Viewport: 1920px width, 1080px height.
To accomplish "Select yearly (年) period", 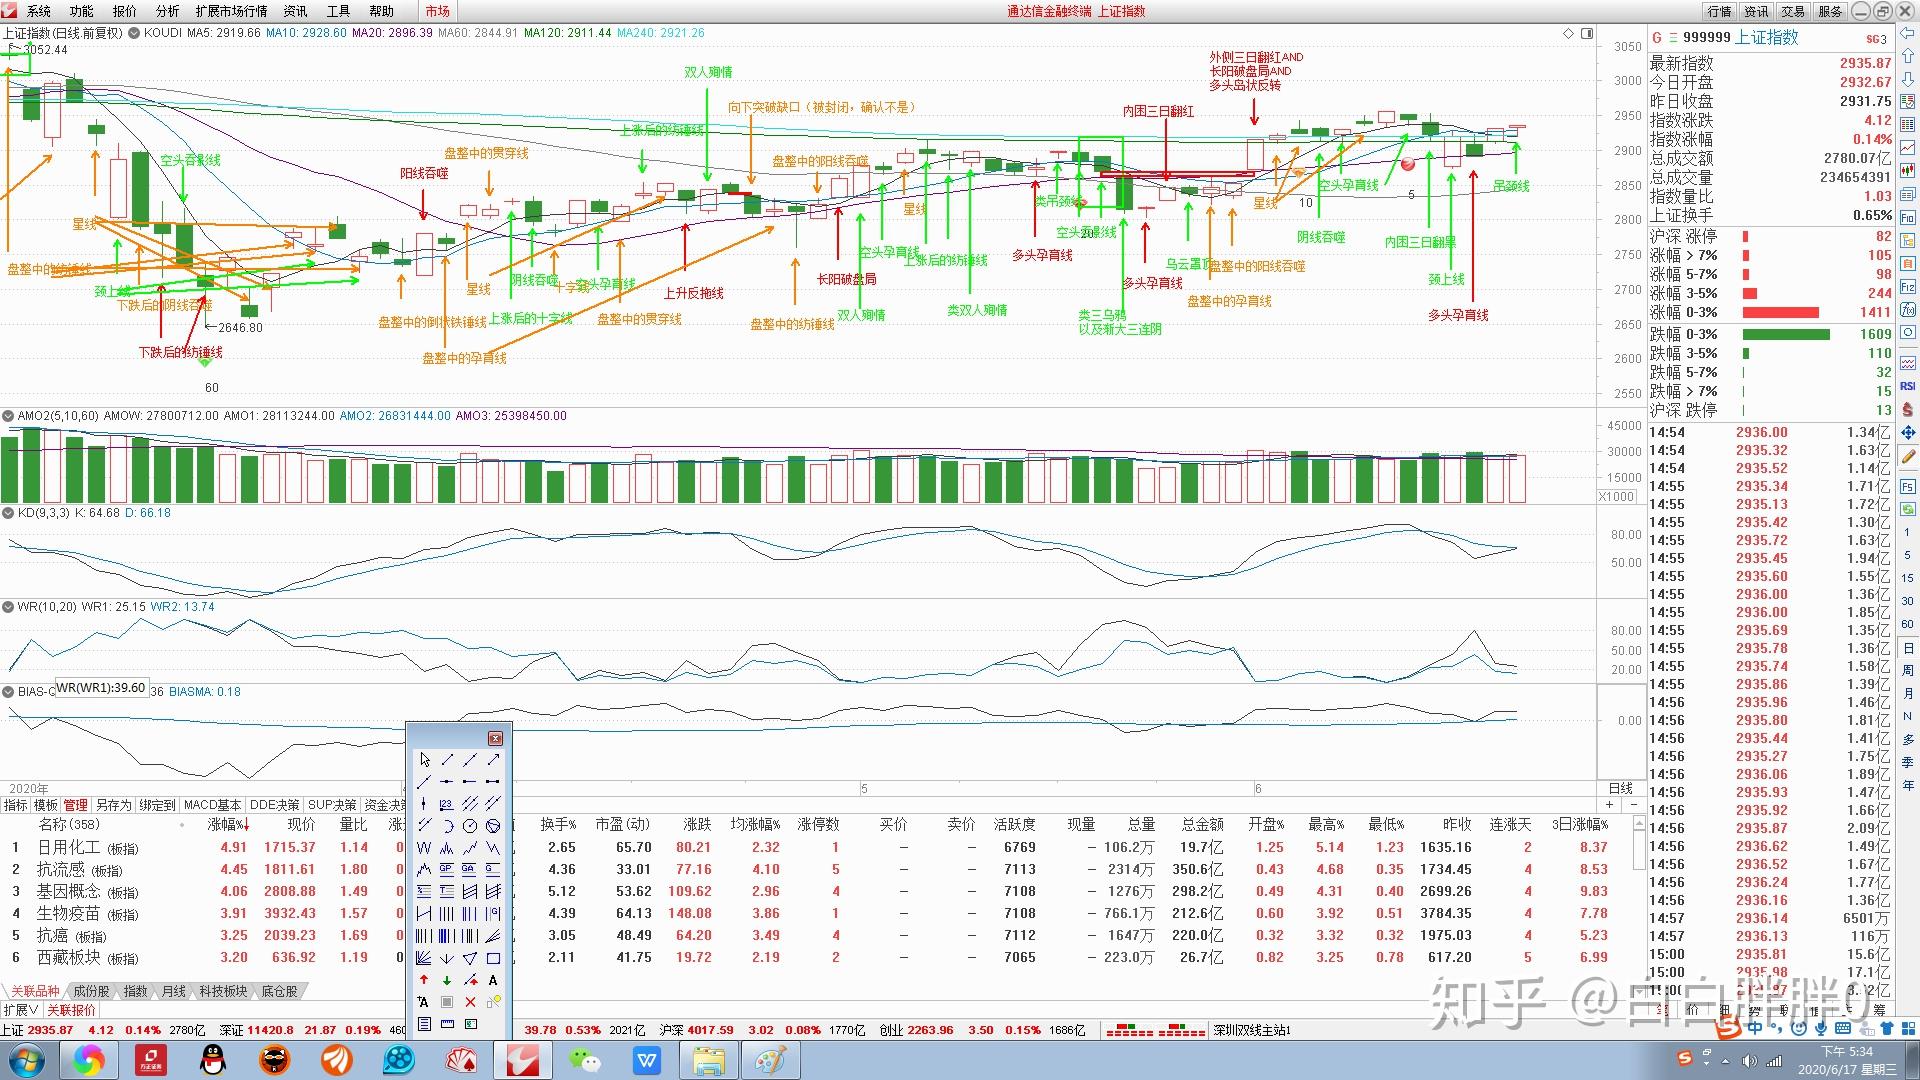I will tap(1908, 785).
